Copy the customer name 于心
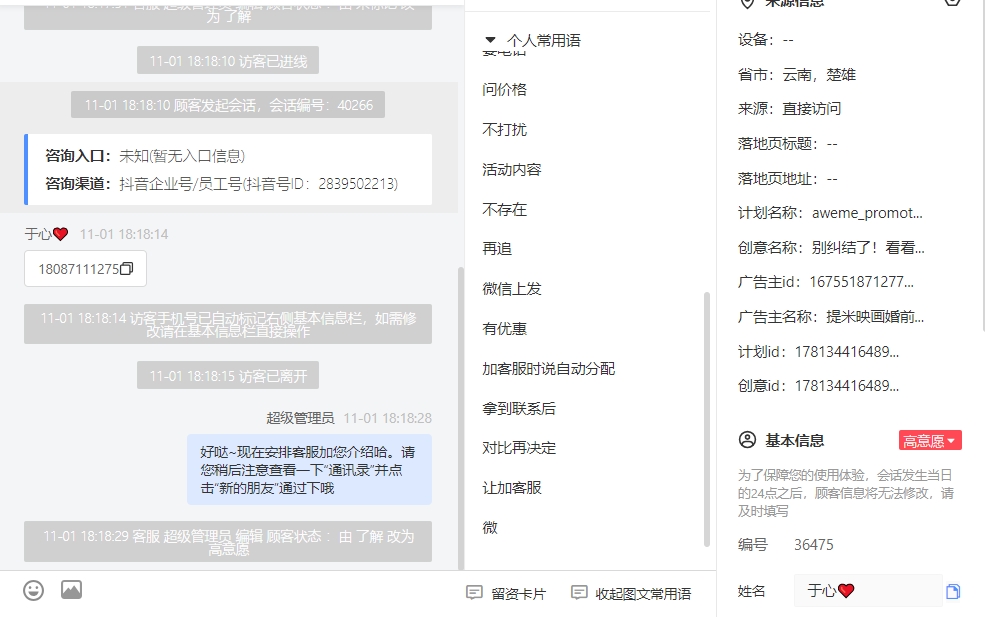 952,591
